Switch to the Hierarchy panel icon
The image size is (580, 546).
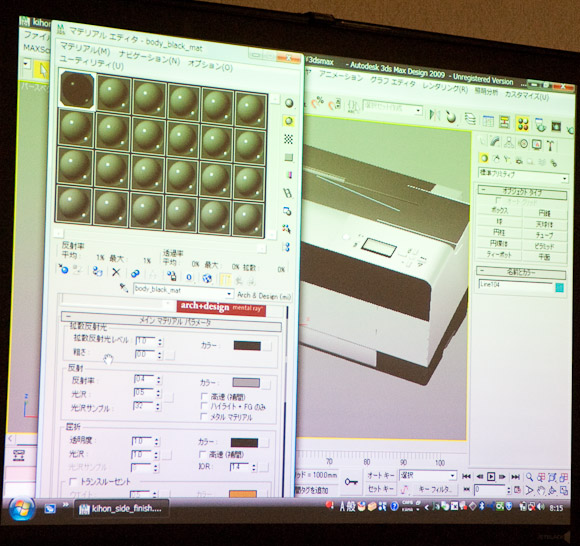[x=509, y=143]
